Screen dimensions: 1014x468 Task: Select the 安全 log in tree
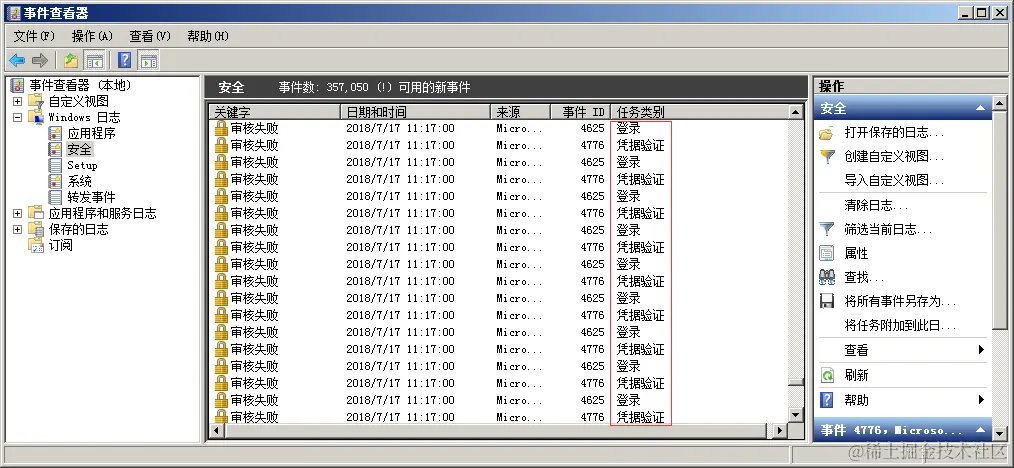(80, 149)
